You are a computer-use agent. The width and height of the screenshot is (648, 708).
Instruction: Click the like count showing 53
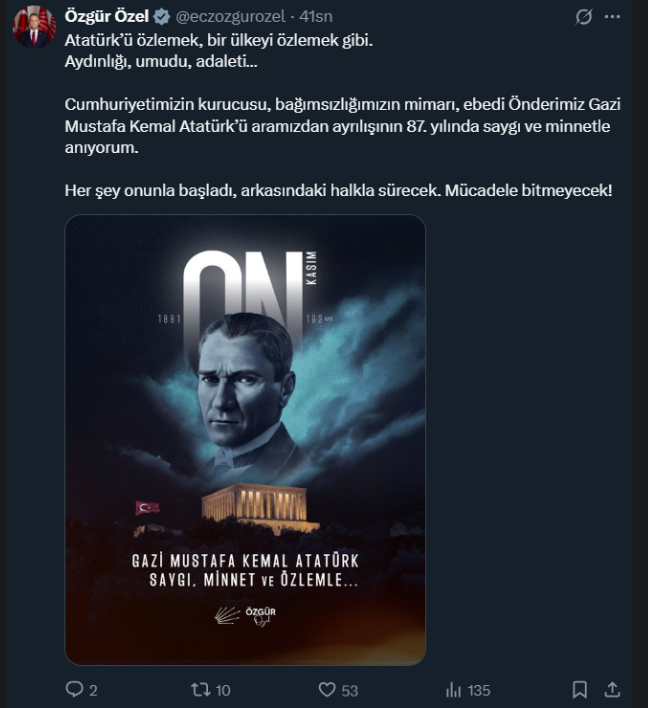pos(350,690)
